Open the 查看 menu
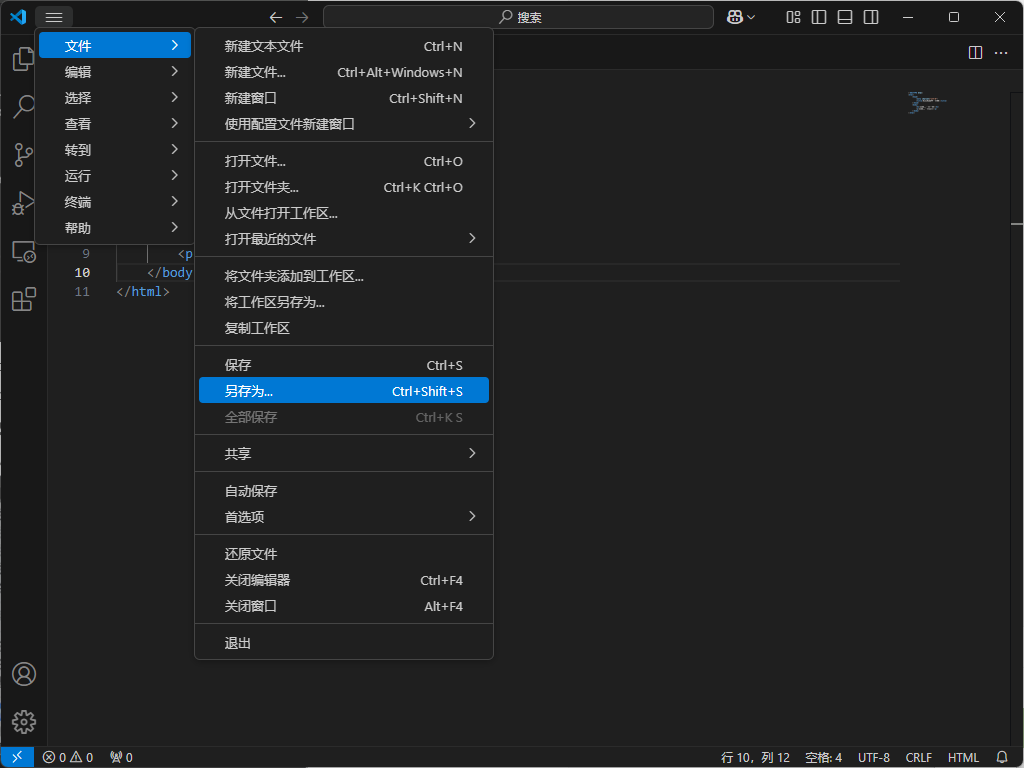 pyautogui.click(x=115, y=124)
